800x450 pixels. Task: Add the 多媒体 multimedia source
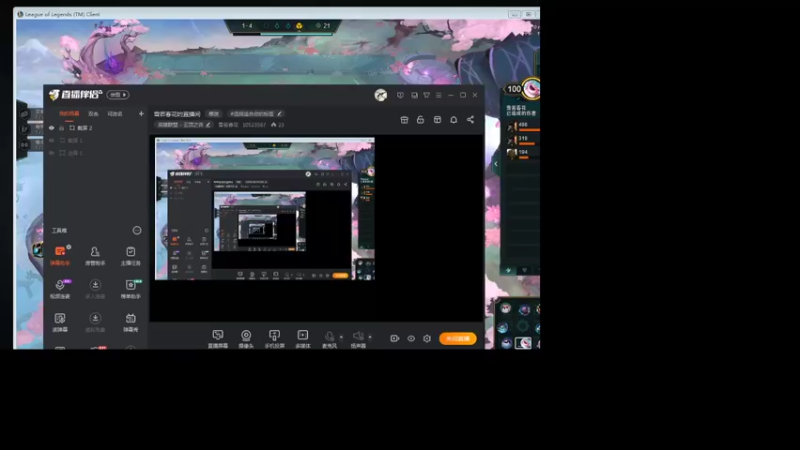coord(303,339)
